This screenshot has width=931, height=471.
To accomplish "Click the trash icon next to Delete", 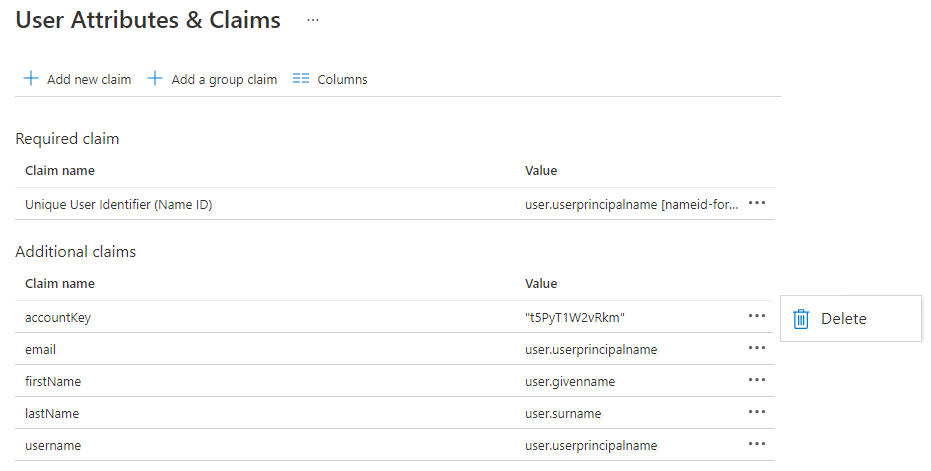I will [x=801, y=319].
